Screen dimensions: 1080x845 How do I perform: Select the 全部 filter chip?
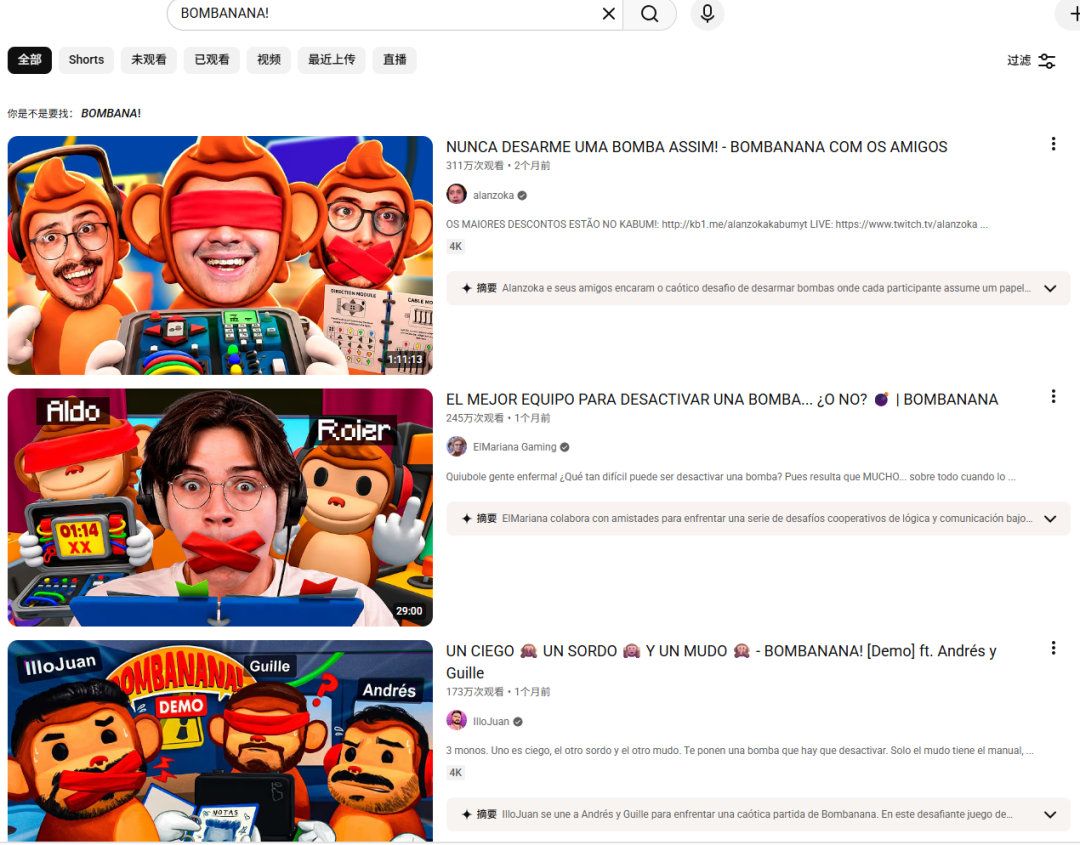pyautogui.click(x=30, y=60)
